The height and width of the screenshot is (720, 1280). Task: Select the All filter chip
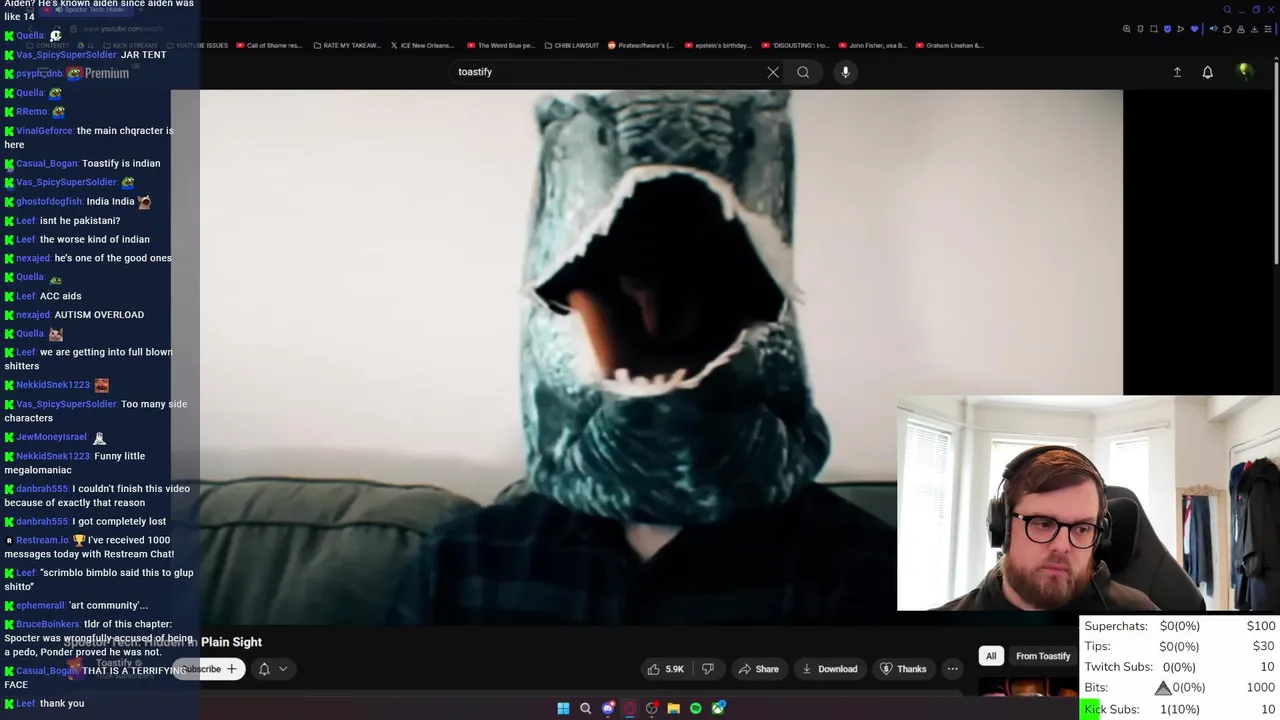(x=991, y=656)
